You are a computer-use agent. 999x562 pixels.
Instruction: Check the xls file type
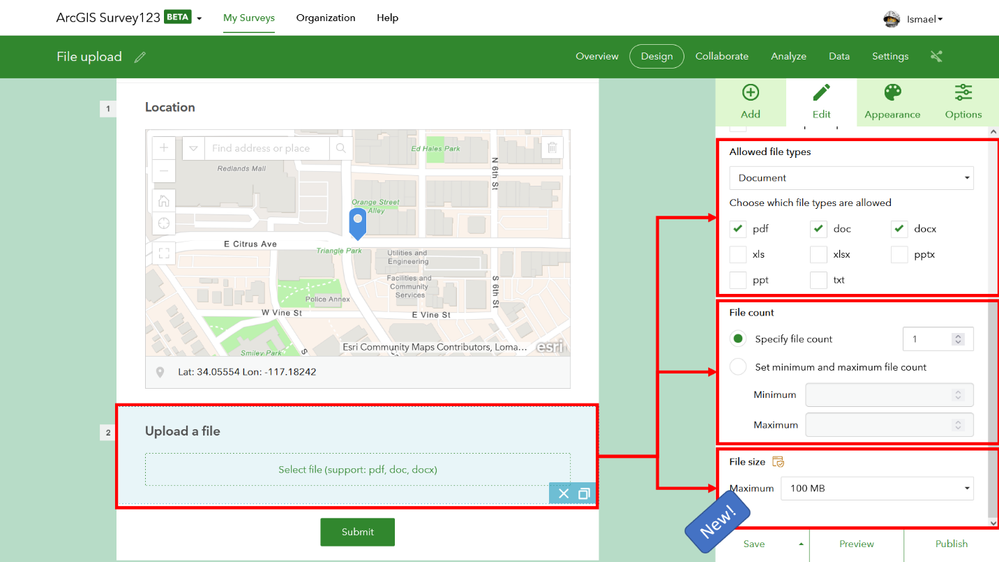click(738, 254)
